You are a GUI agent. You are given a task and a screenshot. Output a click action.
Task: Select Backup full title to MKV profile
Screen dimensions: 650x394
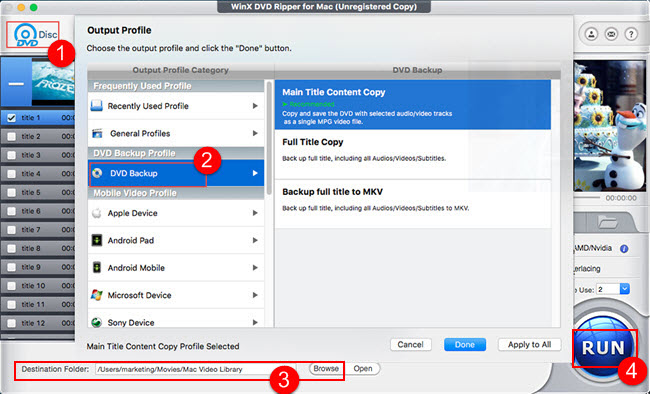[412, 204]
